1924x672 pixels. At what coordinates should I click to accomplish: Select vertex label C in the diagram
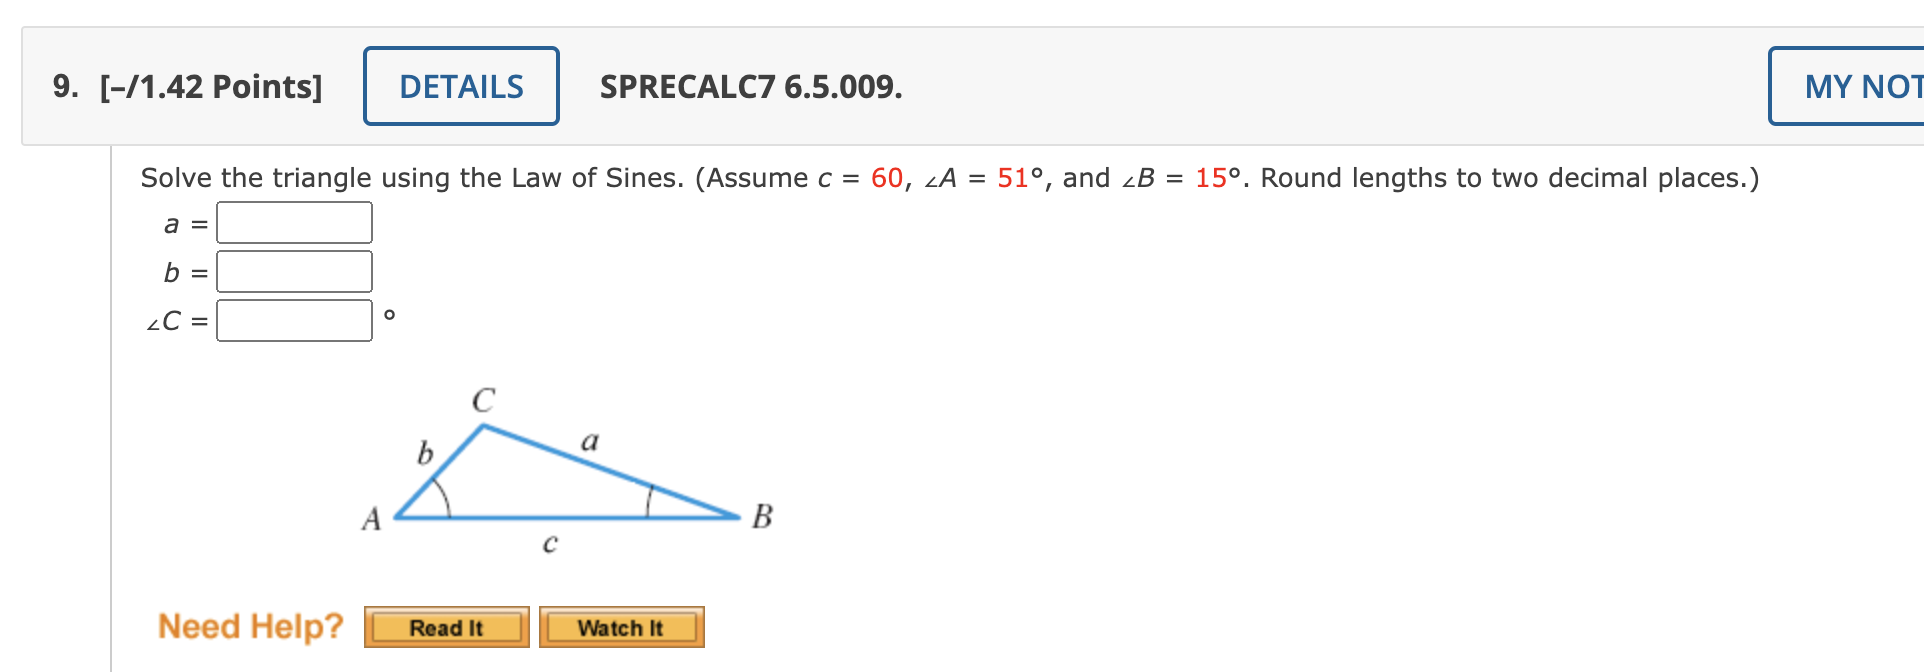(x=483, y=401)
